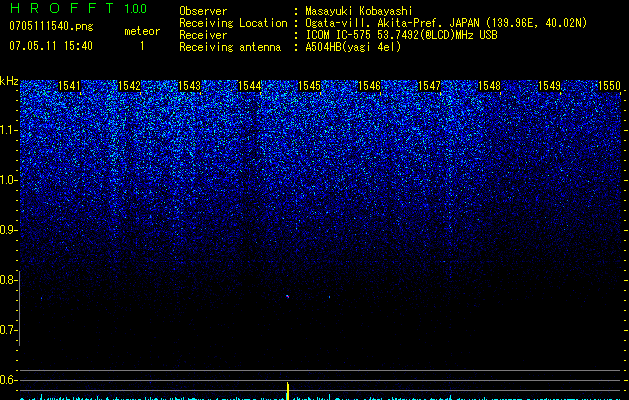629x400 pixels.
Task: Click the meteor count value 1
Action: click(x=142, y=46)
